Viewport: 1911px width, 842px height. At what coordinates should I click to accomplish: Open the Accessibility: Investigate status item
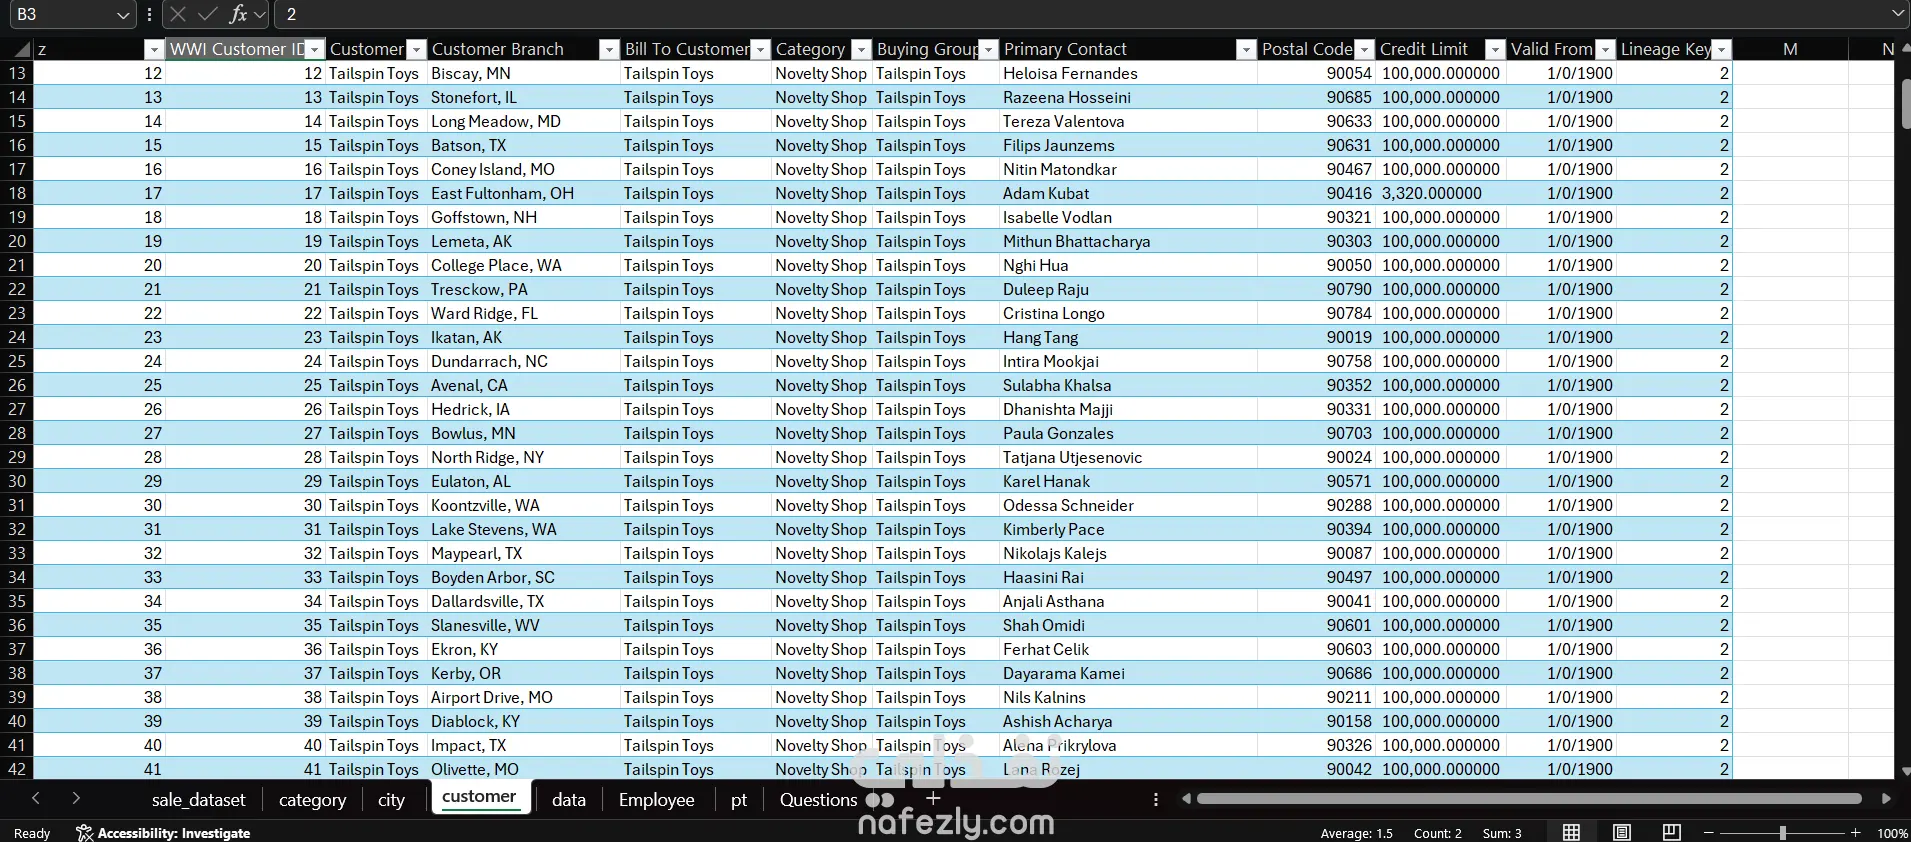point(163,833)
